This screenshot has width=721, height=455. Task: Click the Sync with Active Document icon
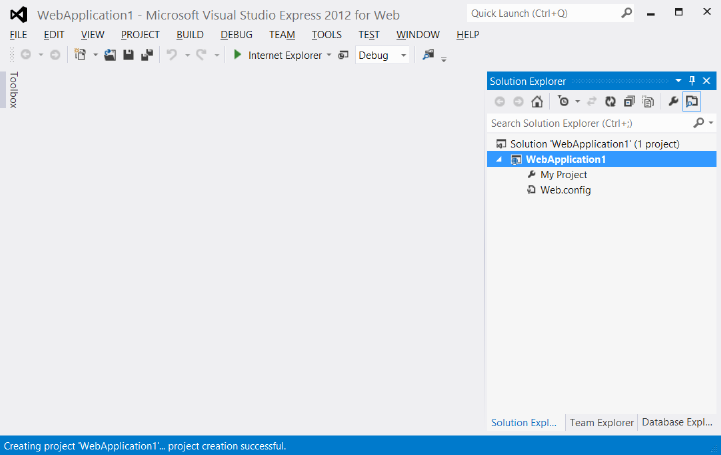[592, 101]
